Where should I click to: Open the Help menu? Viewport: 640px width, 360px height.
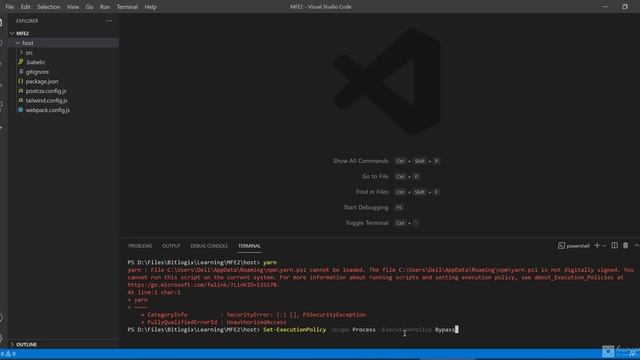pyautogui.click(x=151, y=7)
